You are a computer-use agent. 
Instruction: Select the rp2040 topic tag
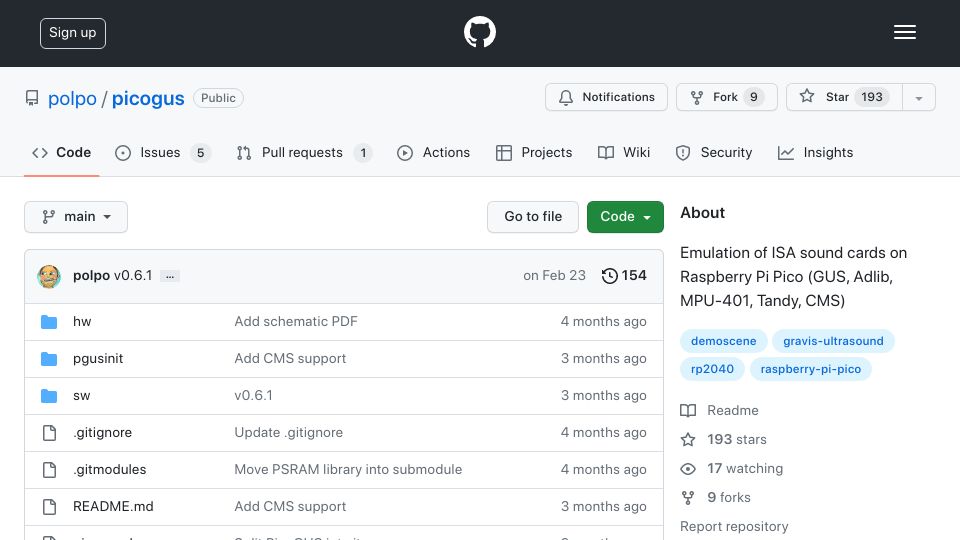click(x=712, y=369)
